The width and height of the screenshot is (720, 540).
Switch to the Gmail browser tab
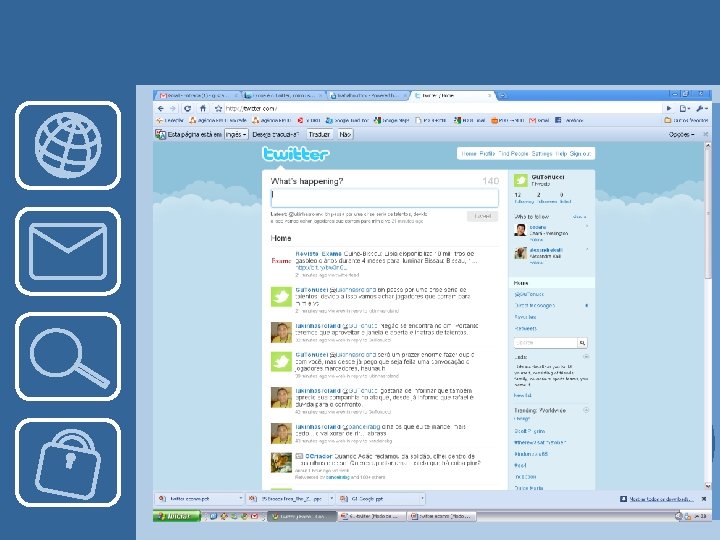pos(198,96)
